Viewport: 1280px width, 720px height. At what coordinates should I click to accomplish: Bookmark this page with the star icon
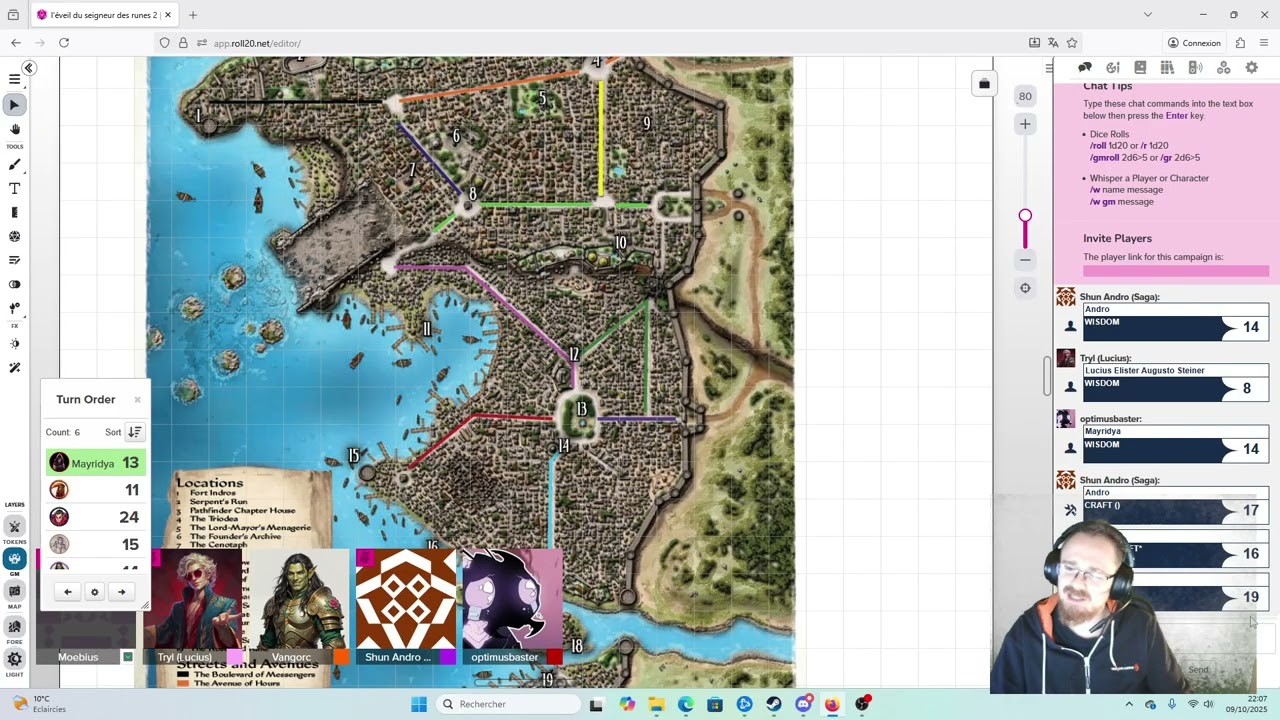click(x=1072, y=43)
